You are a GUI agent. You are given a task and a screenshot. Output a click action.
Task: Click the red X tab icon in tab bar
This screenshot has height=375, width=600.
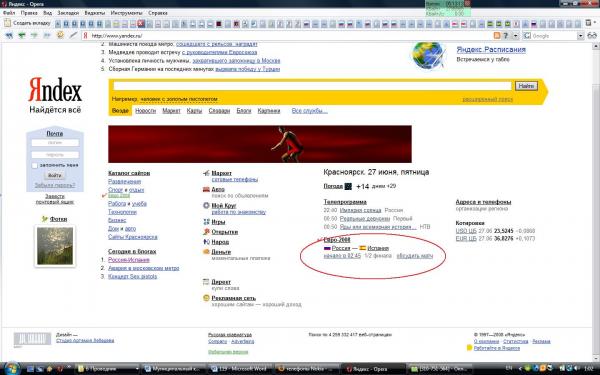[x=141, y=24]
